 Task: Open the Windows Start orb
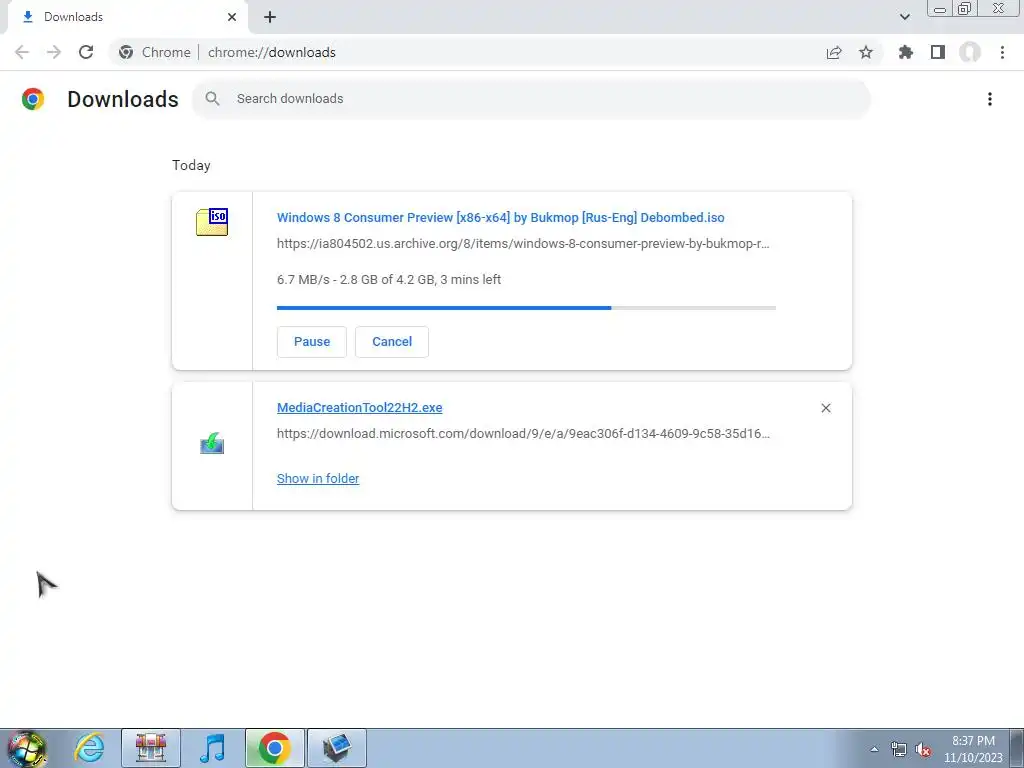(x=27, y=748)
